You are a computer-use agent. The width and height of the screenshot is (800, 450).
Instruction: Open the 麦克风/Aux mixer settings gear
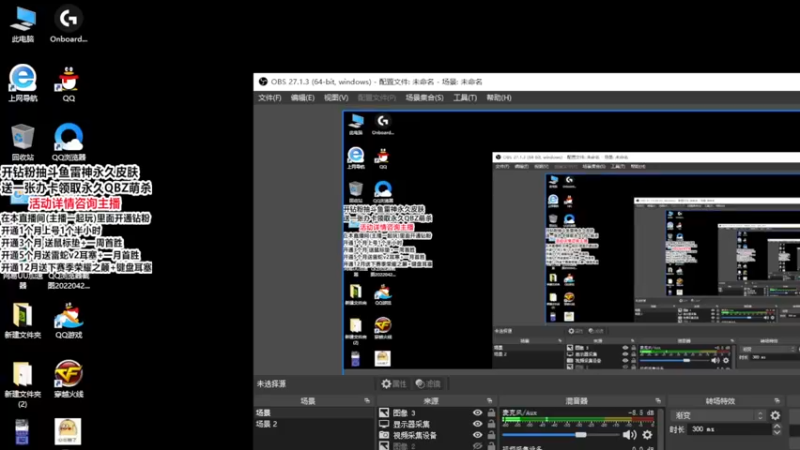coord(647,435)
